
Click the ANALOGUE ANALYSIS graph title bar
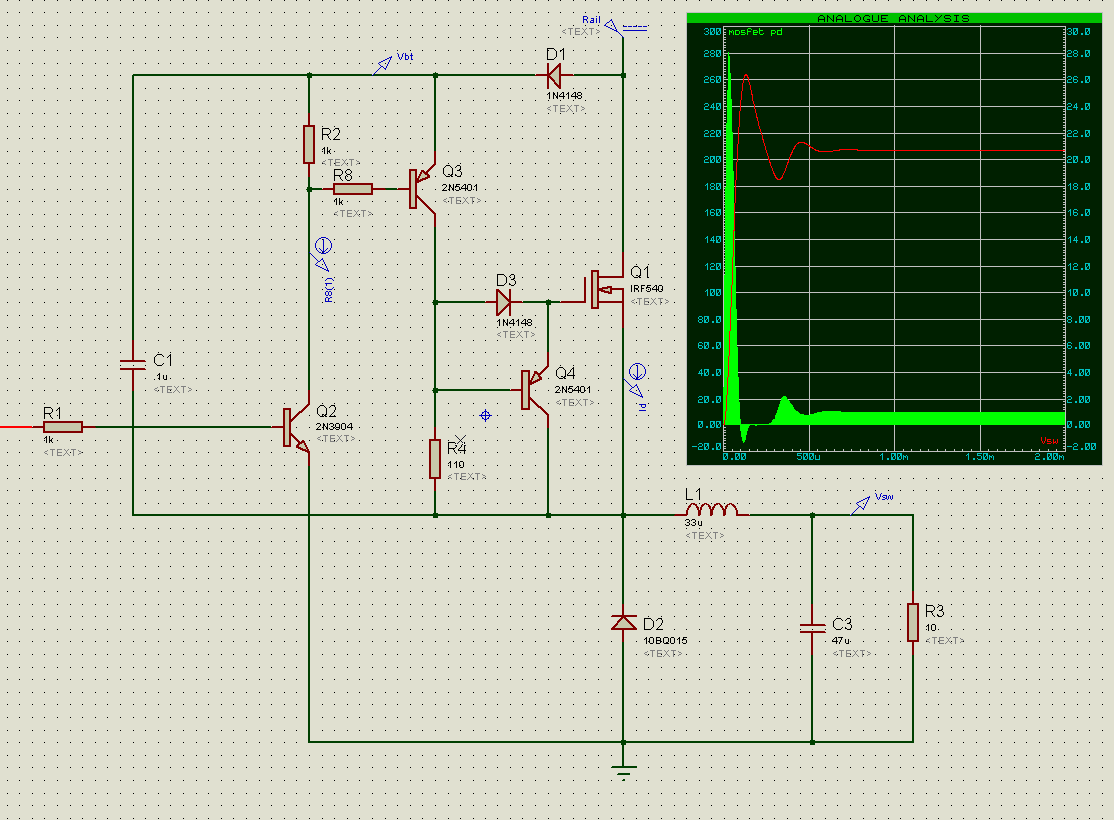[x=894, y=18]
